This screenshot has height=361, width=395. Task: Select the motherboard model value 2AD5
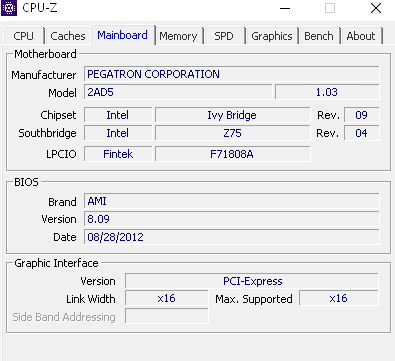(178, 92)
